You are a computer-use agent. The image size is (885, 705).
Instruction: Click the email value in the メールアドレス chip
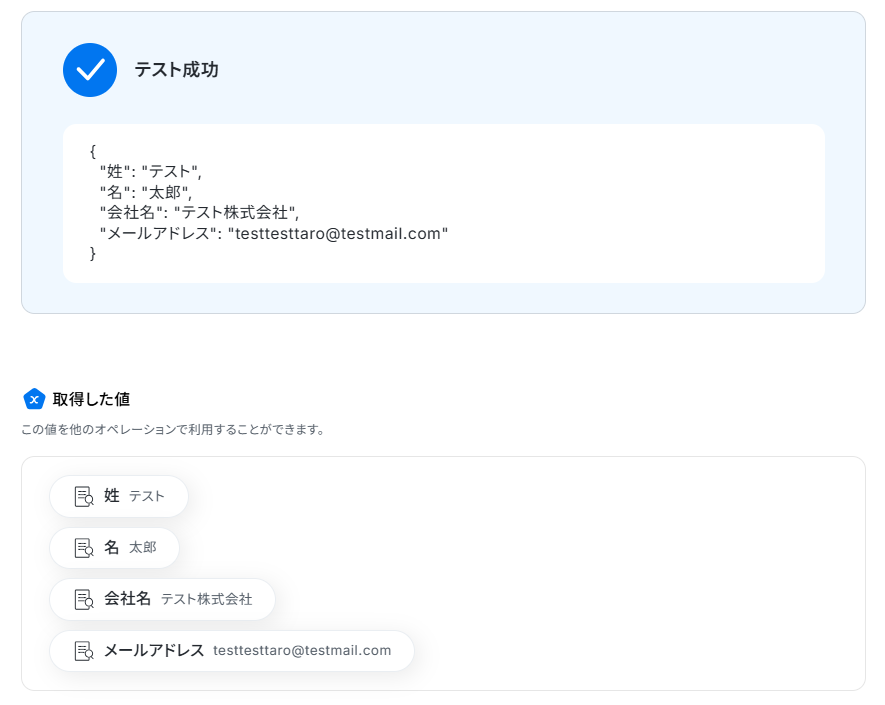pyautogui.click(x=302, y=650)
